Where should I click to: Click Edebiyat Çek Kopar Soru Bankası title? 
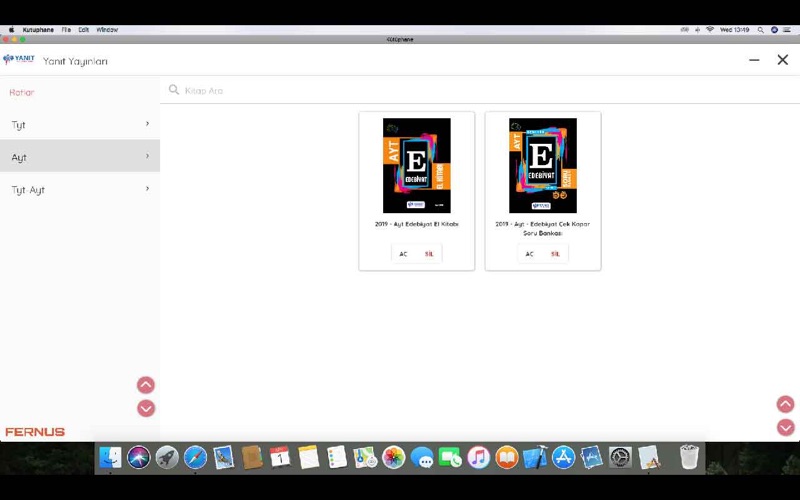point(542,229)
